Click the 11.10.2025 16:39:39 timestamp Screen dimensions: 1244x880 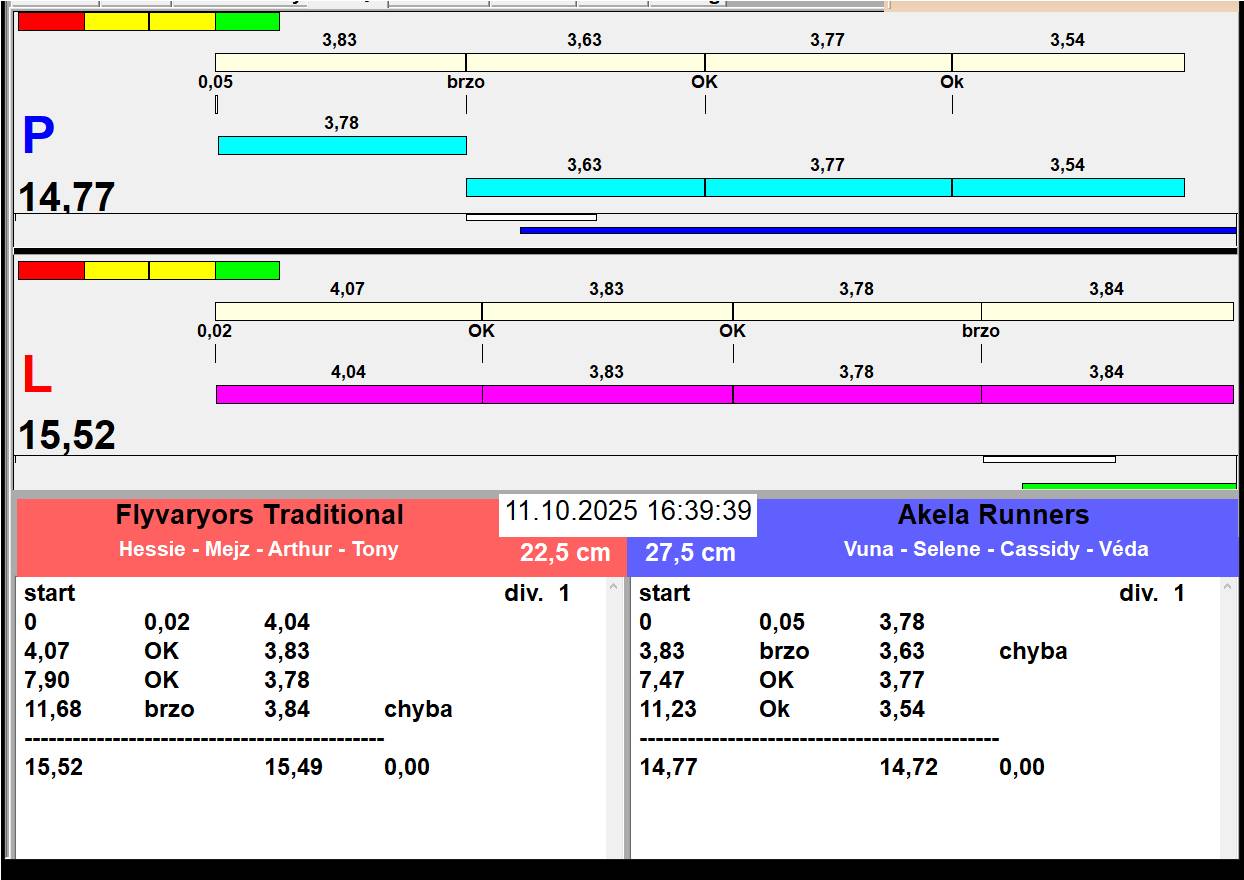628,511
